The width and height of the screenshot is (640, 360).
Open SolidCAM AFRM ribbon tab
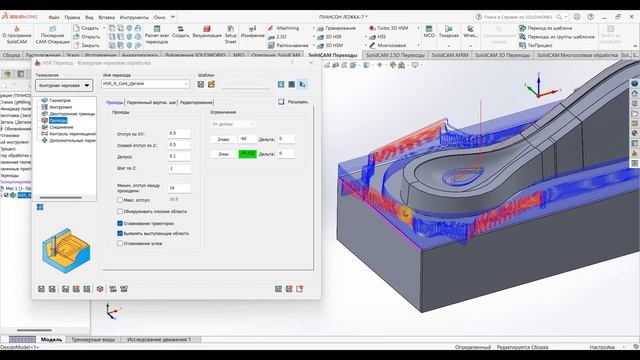click(449, 55)
